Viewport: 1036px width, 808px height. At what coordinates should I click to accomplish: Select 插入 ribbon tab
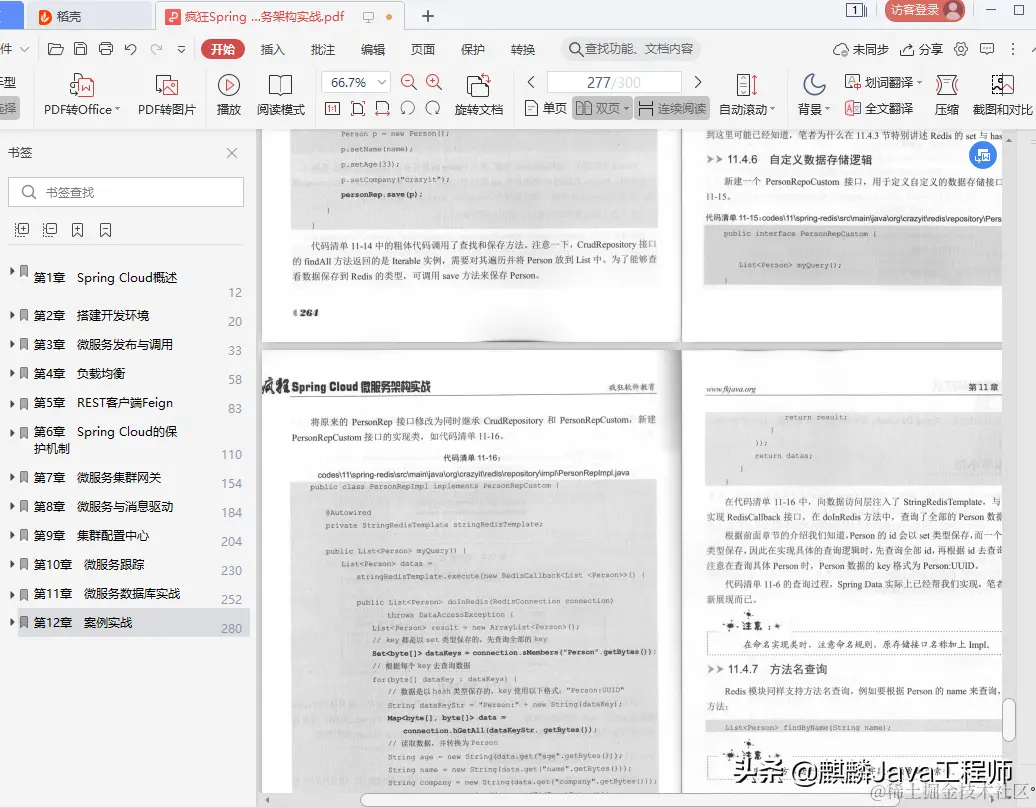(x=272, y=49)
